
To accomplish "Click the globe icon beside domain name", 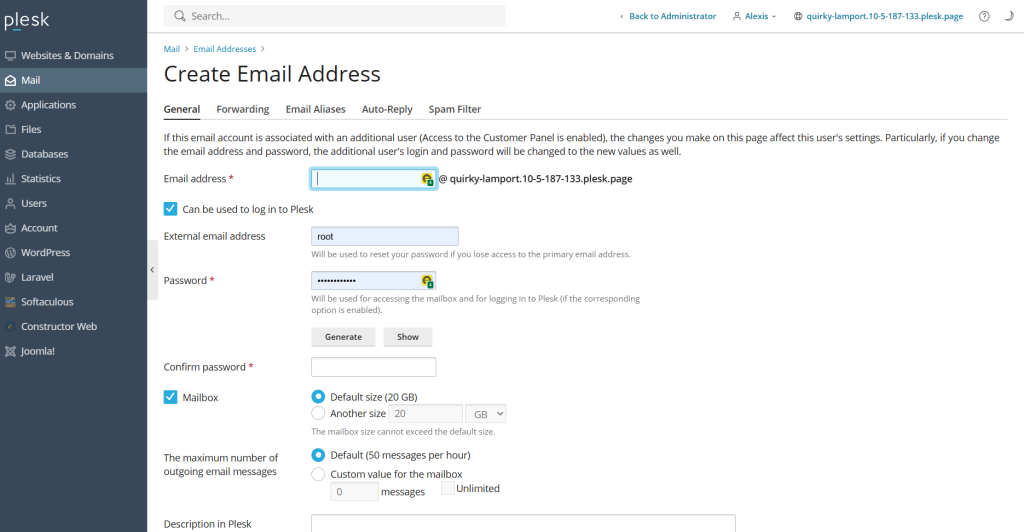I will click(798, 16).
